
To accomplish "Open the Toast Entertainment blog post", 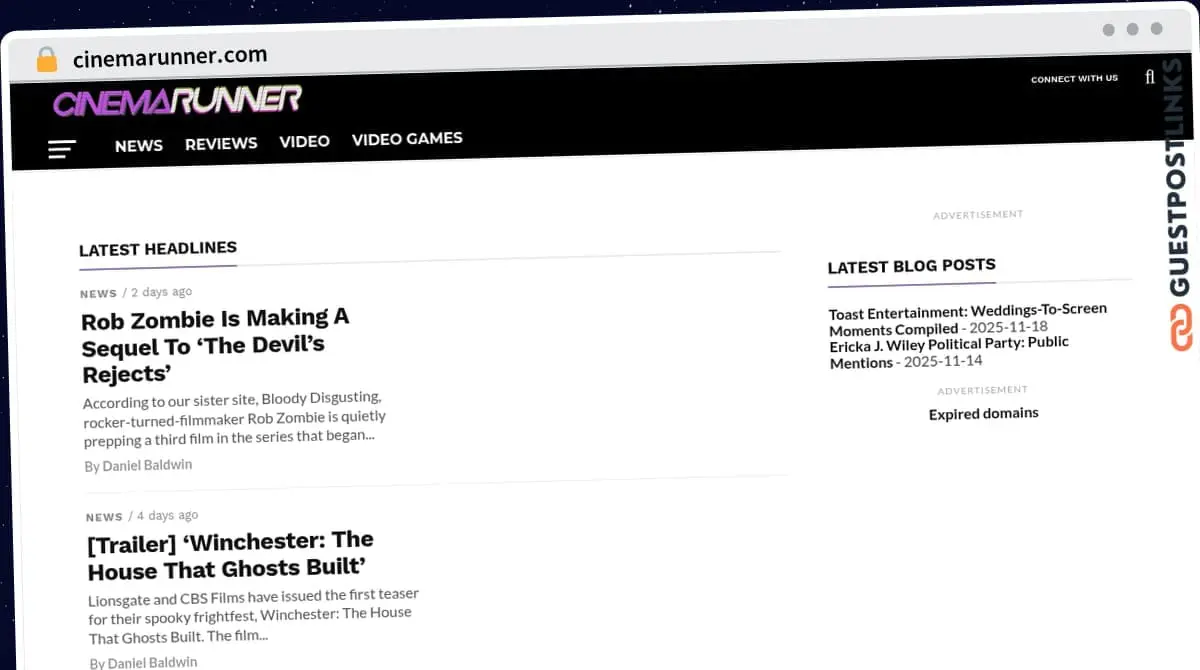I will coord(967,319).
